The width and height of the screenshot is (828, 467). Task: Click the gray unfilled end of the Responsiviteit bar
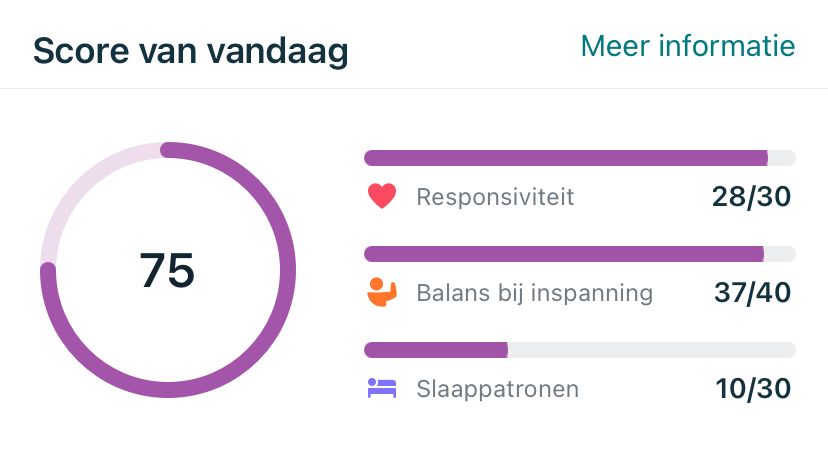coord(781,158)
